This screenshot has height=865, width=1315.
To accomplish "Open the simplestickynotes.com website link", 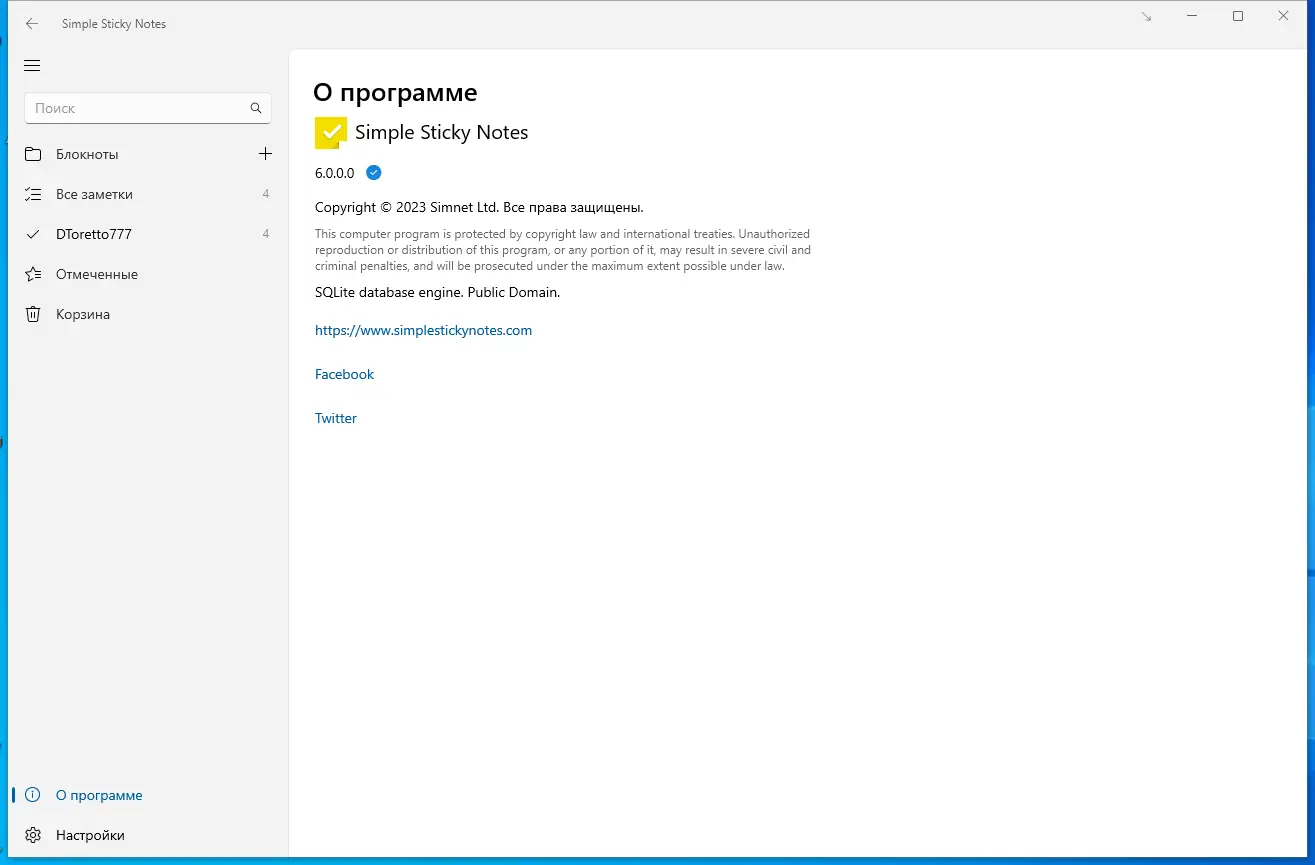I will (x=423, y=330).
